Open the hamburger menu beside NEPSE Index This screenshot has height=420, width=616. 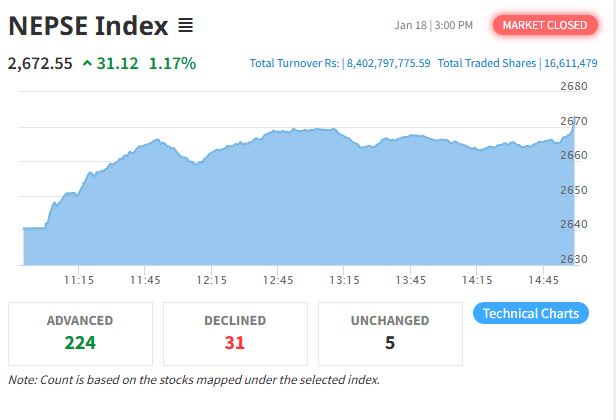pos(186,24)
